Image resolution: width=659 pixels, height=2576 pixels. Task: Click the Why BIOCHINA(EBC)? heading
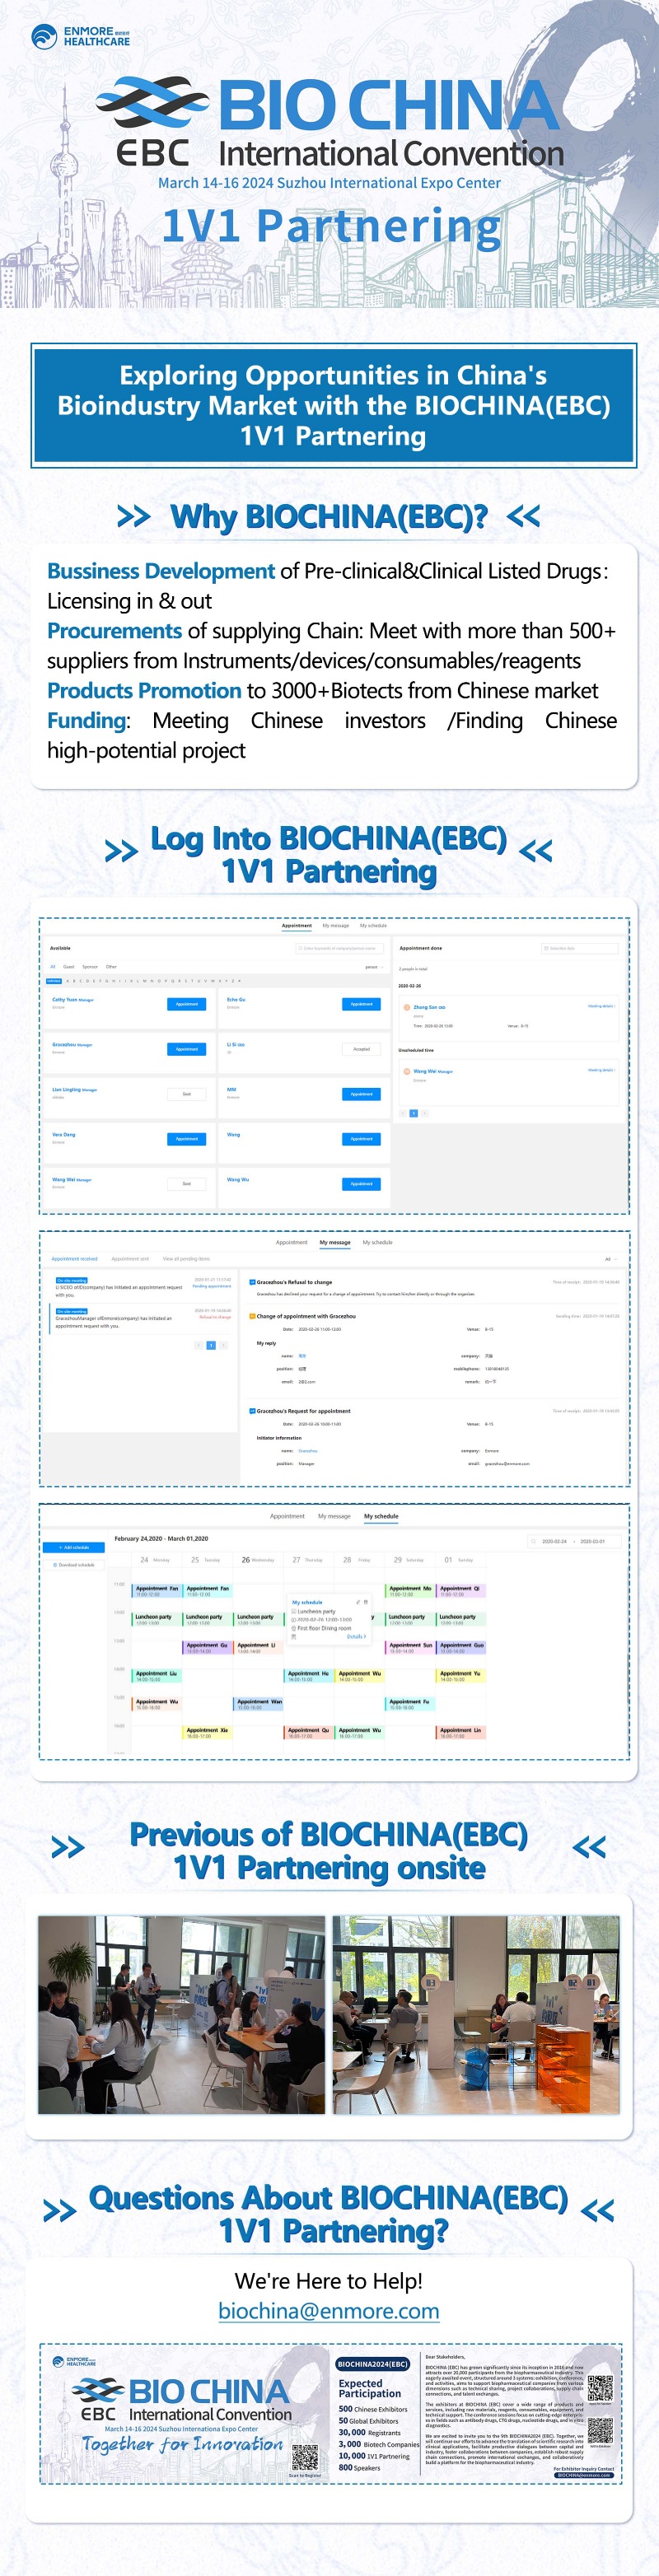tap(329, 517)
